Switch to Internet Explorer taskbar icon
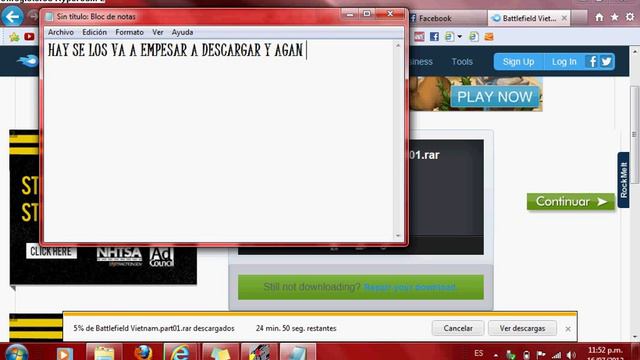The image size is (640, 360). click(x=181, y=352)
